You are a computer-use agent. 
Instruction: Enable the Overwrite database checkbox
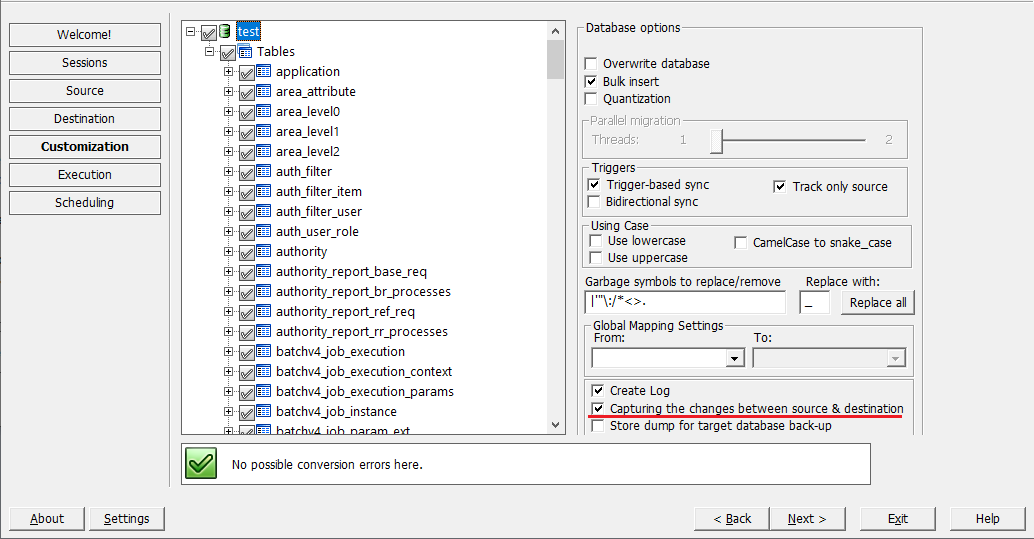pos(591,64)
